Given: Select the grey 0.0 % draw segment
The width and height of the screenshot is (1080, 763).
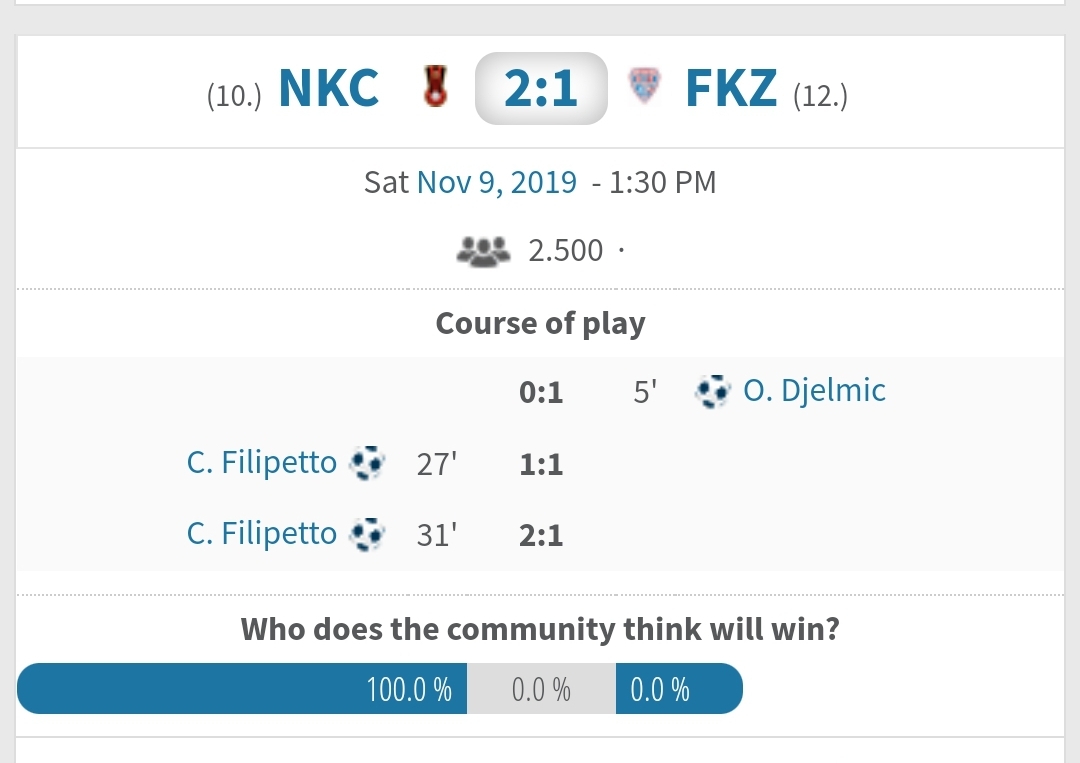Looking at the screenshot, I should pos(541,689).
